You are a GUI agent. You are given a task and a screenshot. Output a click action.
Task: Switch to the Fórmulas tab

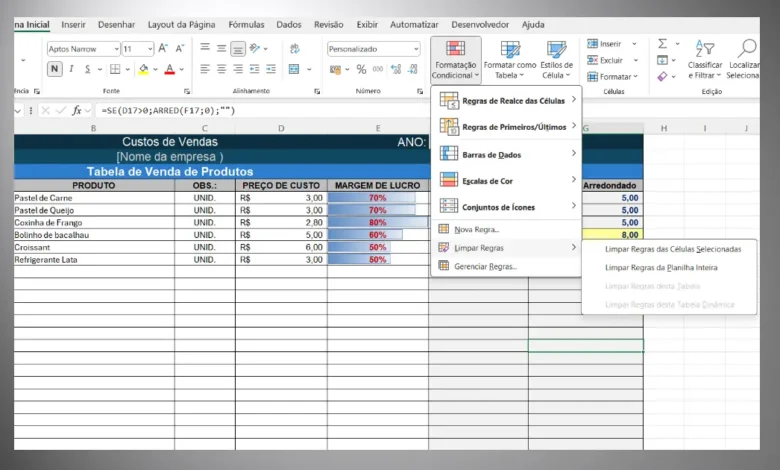(246, 24)
